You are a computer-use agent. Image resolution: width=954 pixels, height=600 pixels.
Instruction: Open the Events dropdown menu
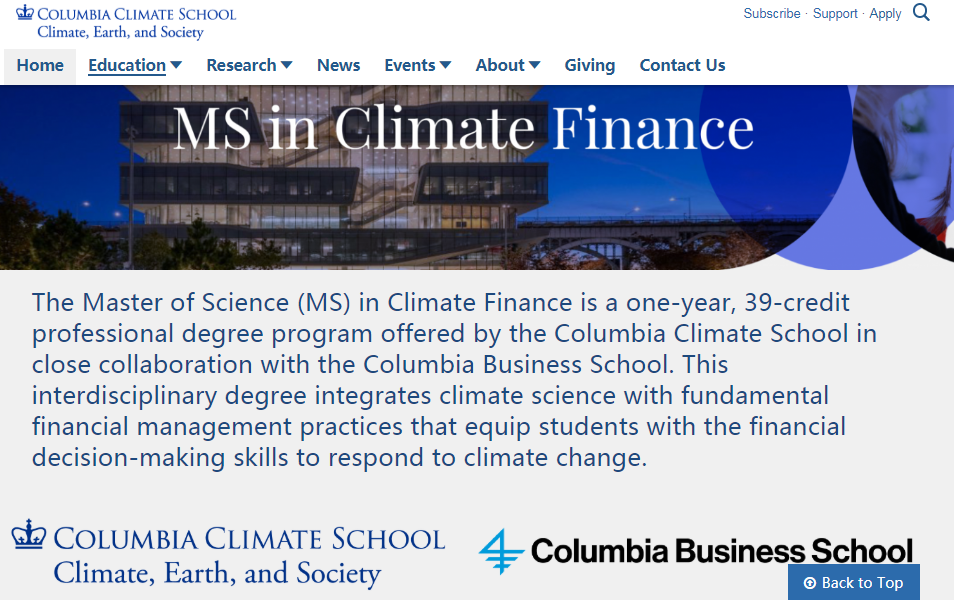click(417, 65)
